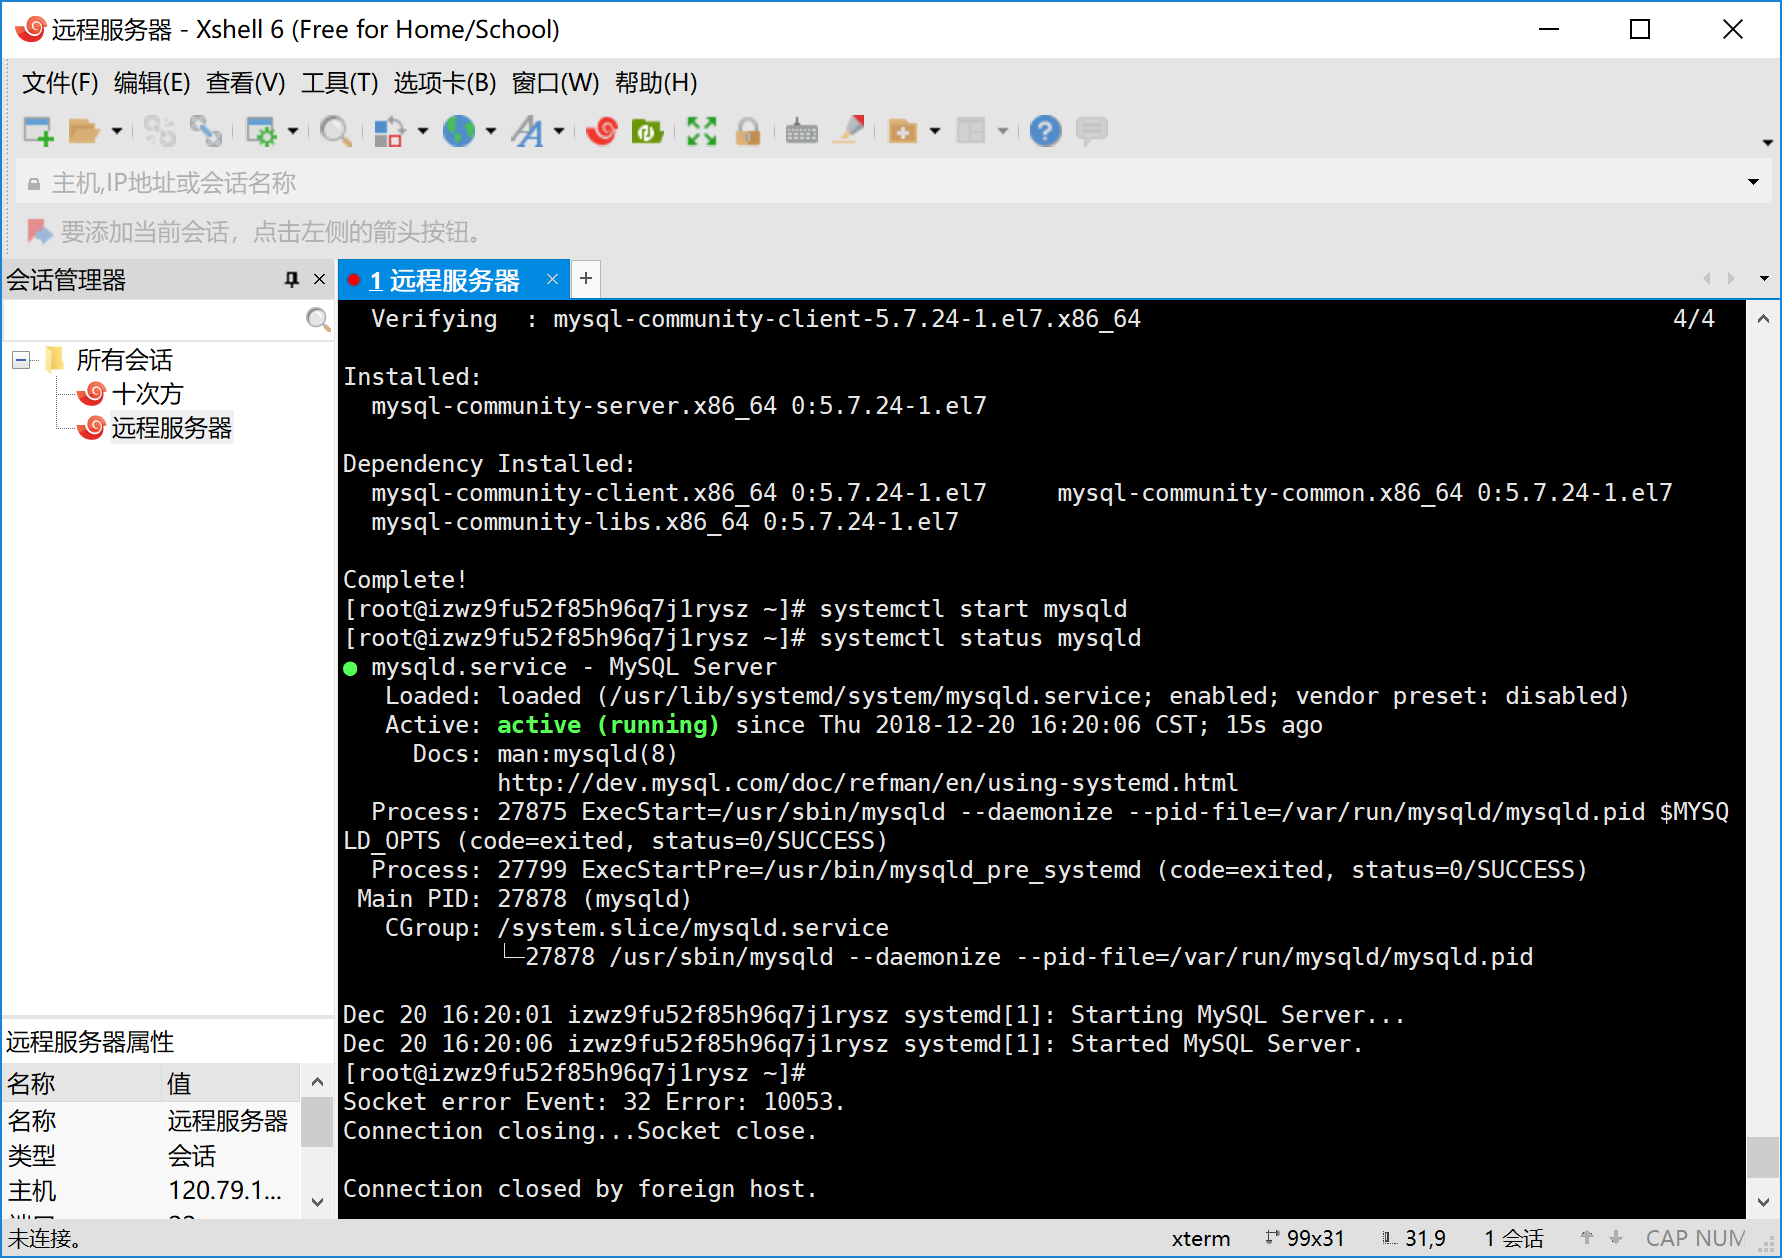Click the New session icon in toolbar
The height and width of the screenshot is (1258, 1782).
click(x=38, y=131)
